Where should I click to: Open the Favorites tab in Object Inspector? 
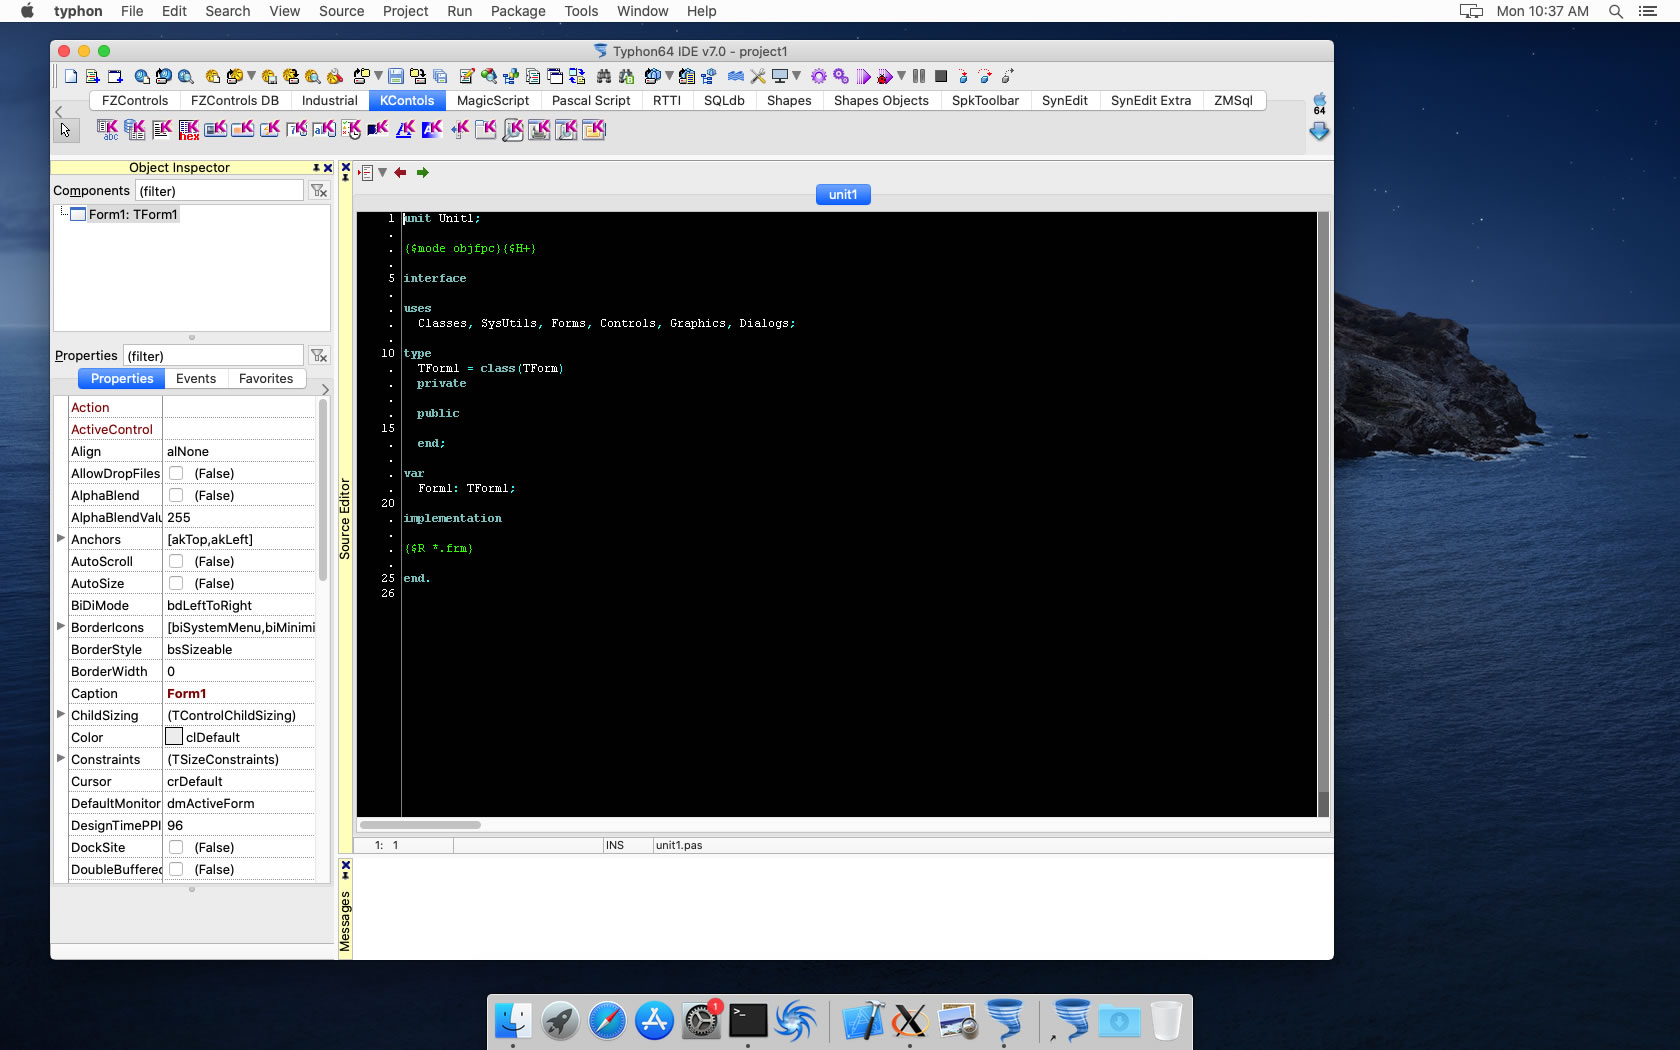(266, 378)
